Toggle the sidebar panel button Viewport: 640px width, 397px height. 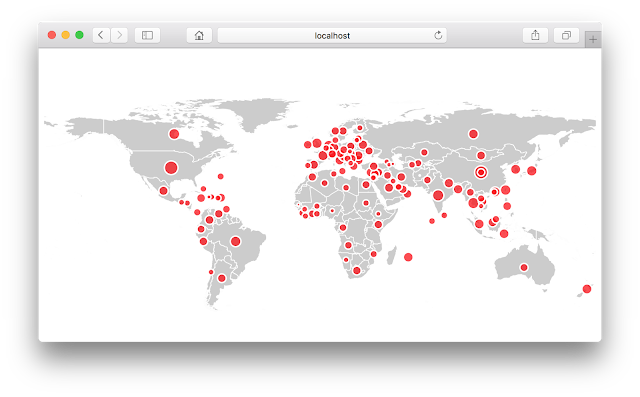pyautogui.click(x=147, y=35)
